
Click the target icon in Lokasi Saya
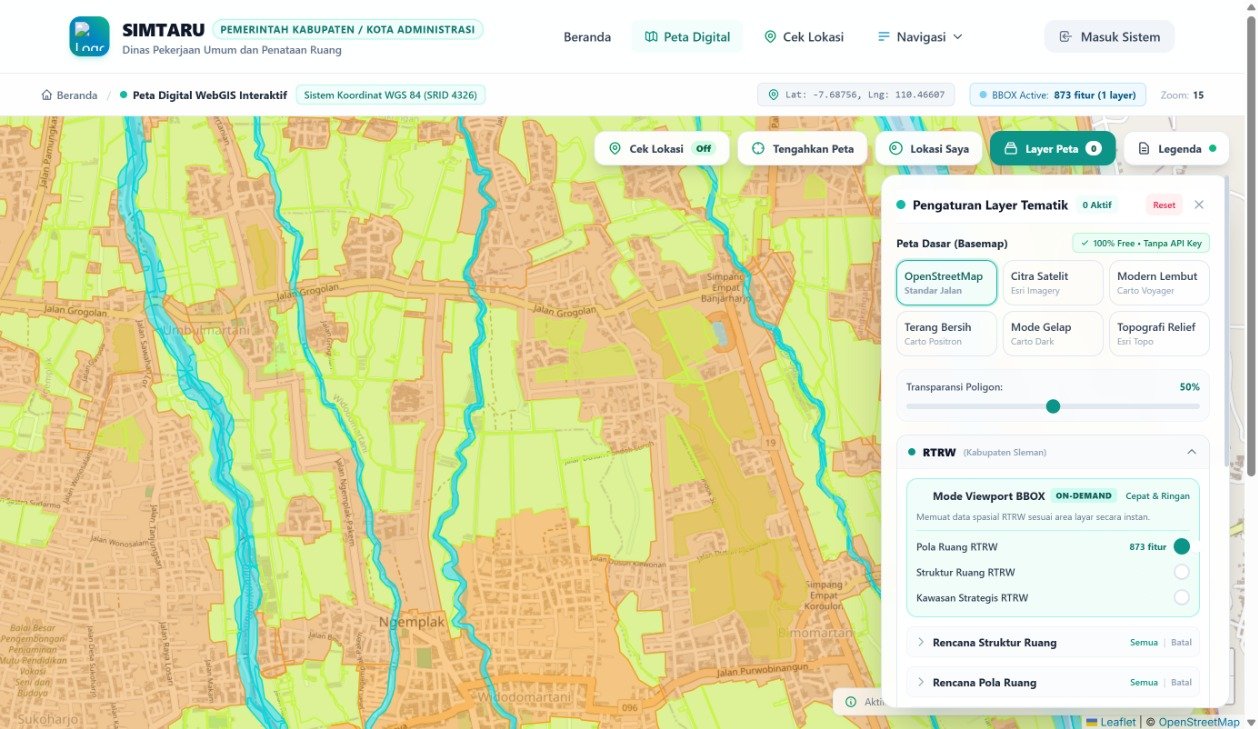895,149
